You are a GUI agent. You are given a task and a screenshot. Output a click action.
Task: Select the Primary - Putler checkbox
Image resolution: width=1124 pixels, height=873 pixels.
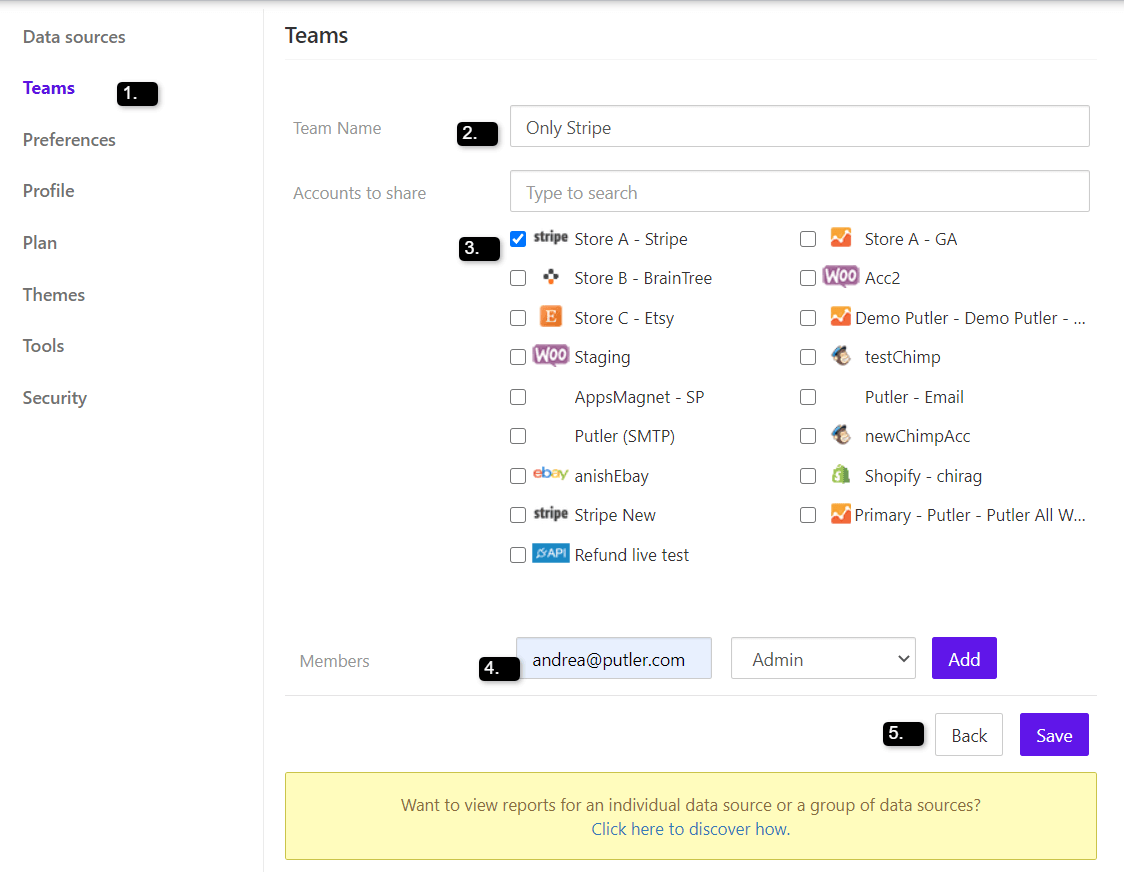click(x=808, y=515)
